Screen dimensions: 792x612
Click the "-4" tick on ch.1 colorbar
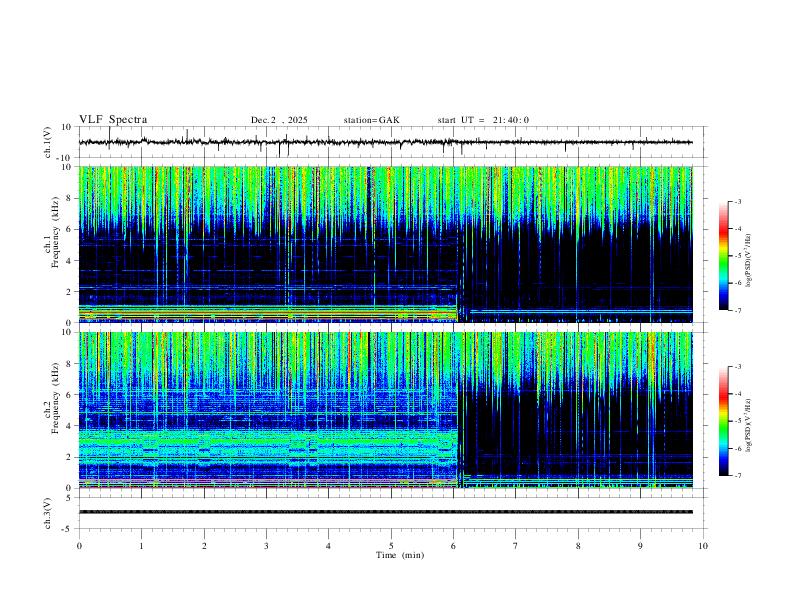737,229
